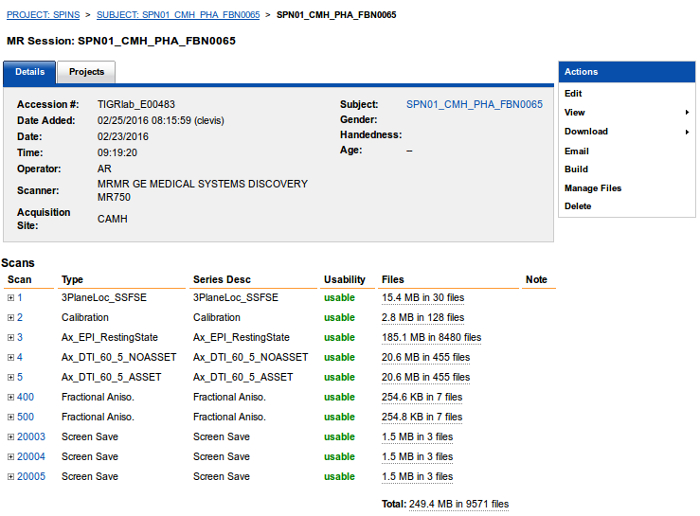Open scan number 1 link
Viewport: 700px width, 516px height.
(20, 298)
